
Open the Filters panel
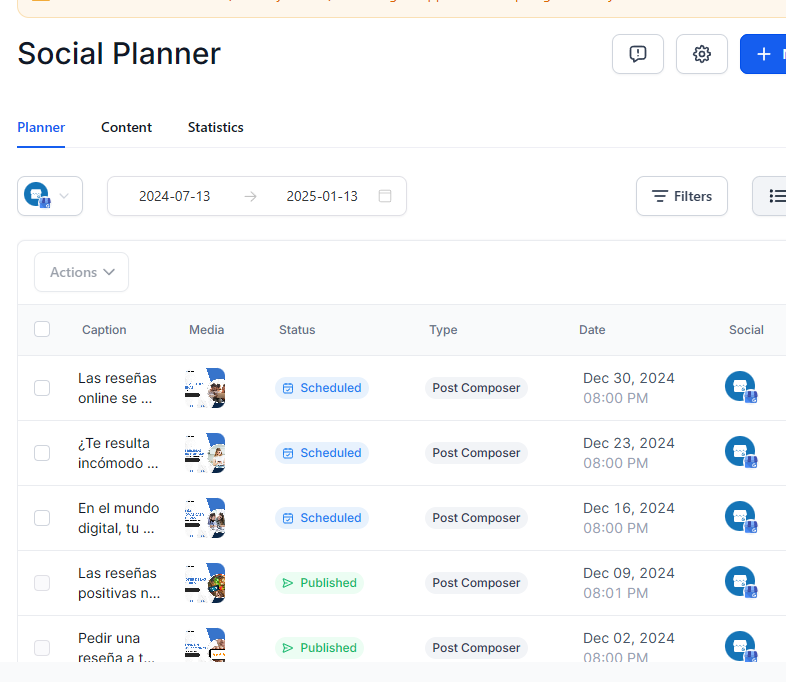pos(682,196)
